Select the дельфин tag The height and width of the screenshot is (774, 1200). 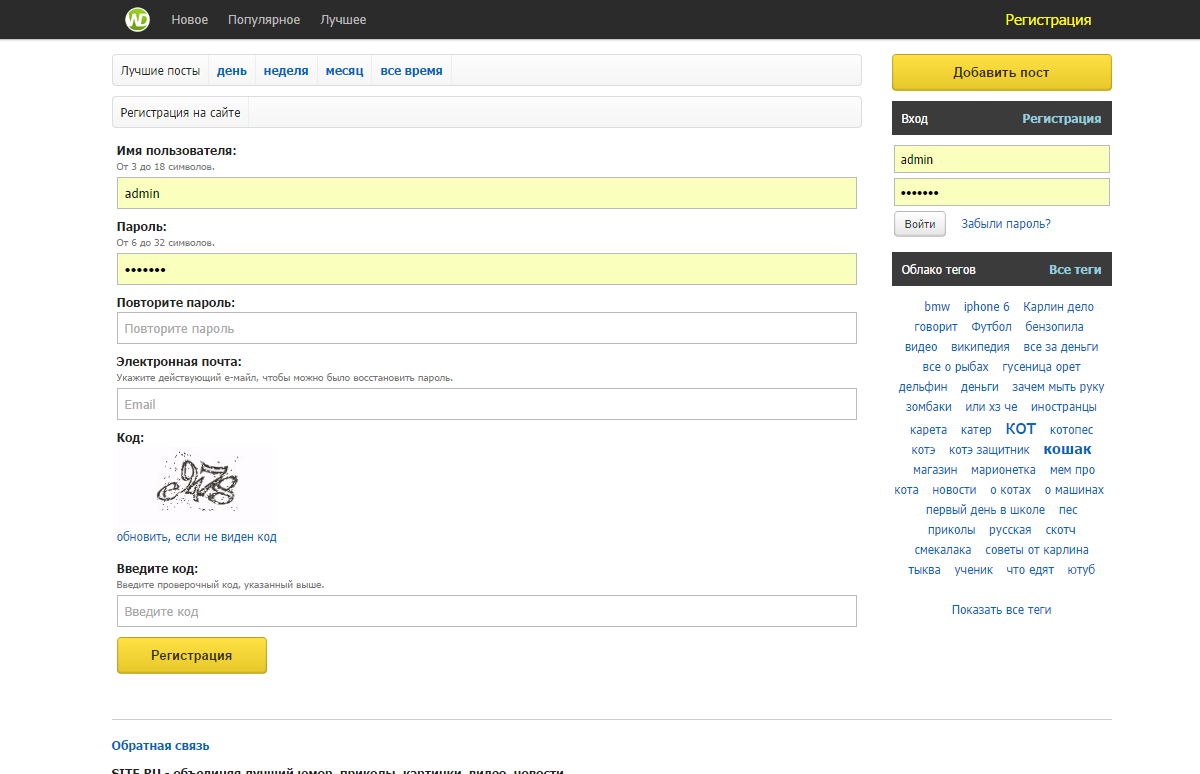(x=923, y=387)
